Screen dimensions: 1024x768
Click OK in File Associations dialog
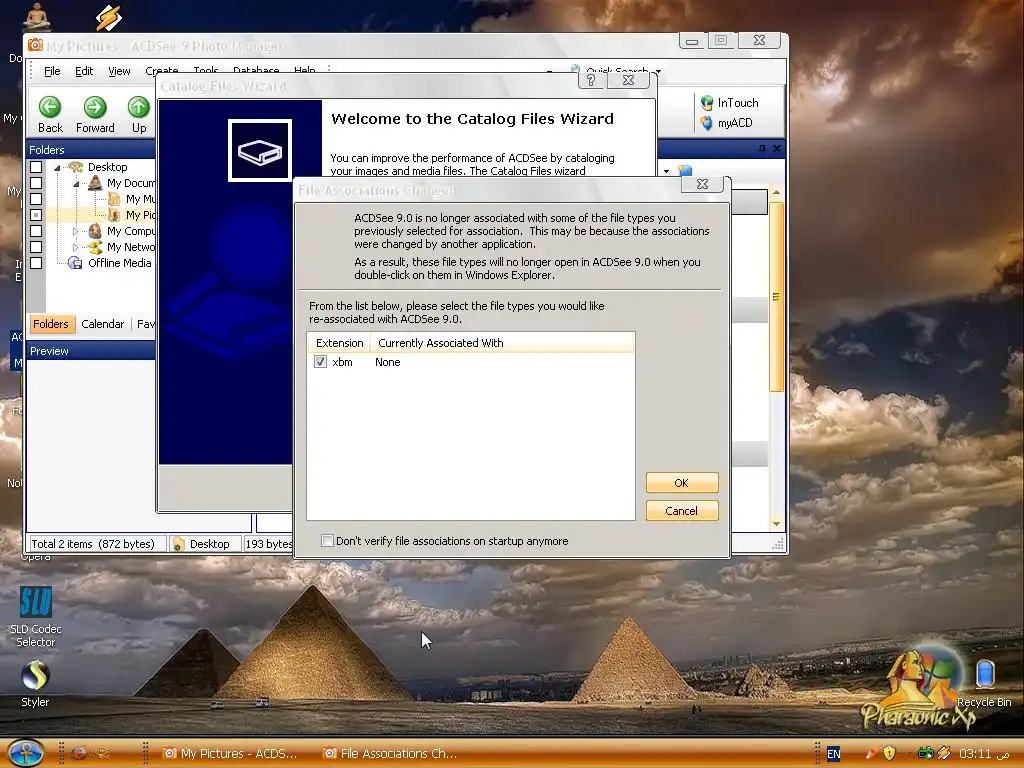coord(682,483)
